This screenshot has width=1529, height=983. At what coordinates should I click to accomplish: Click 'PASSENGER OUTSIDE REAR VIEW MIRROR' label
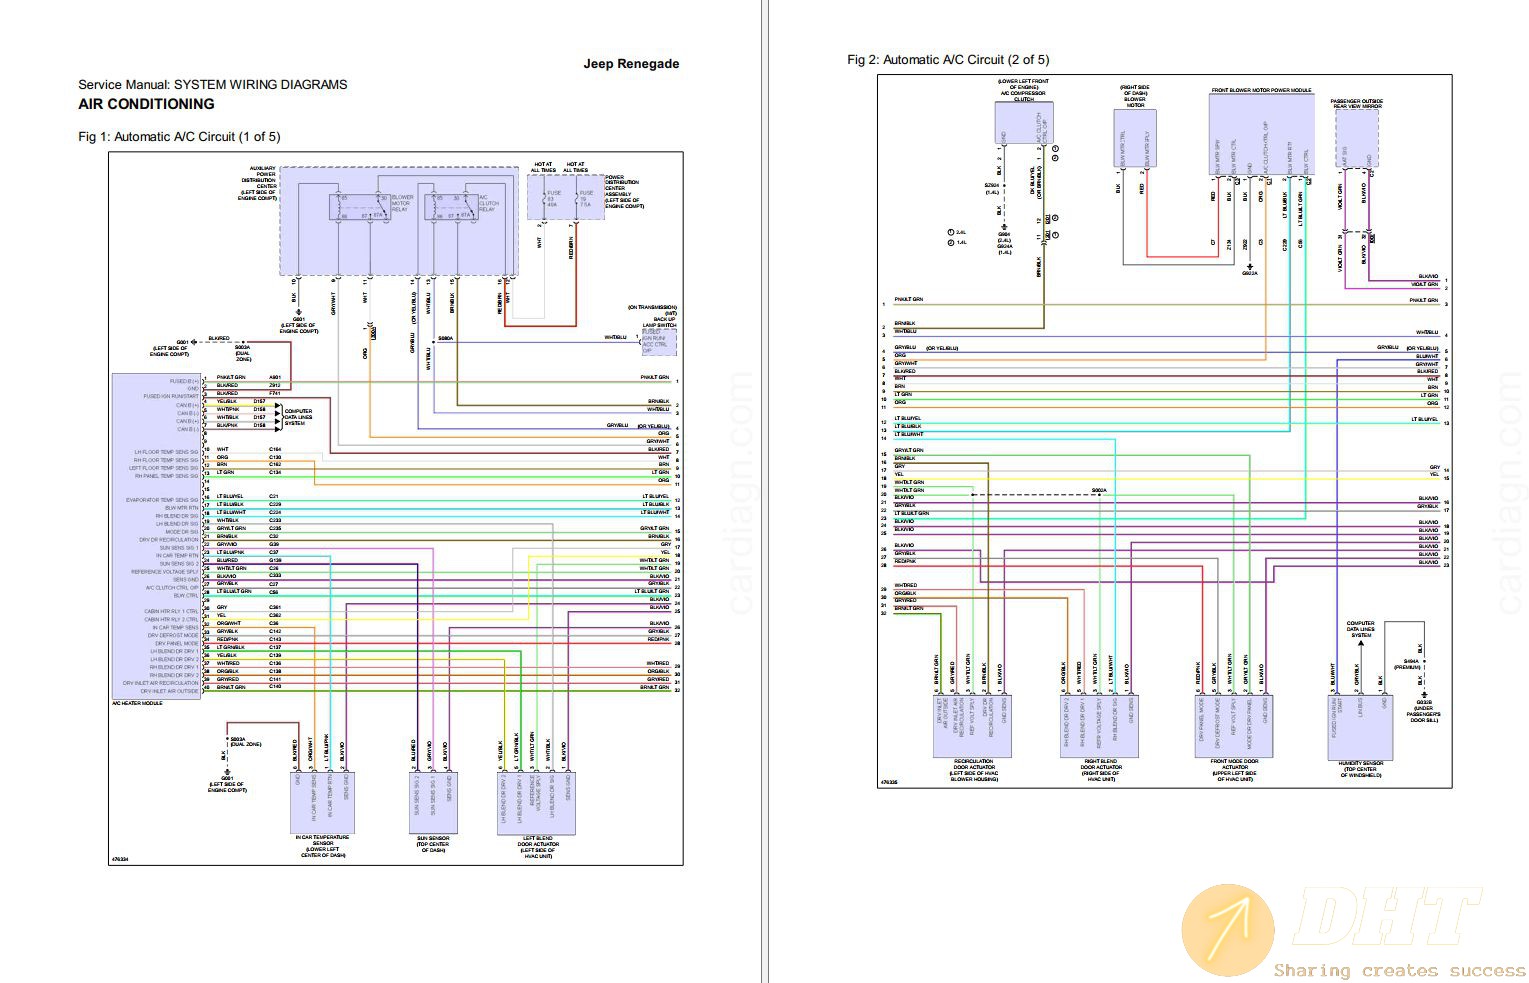point(1357,103)
